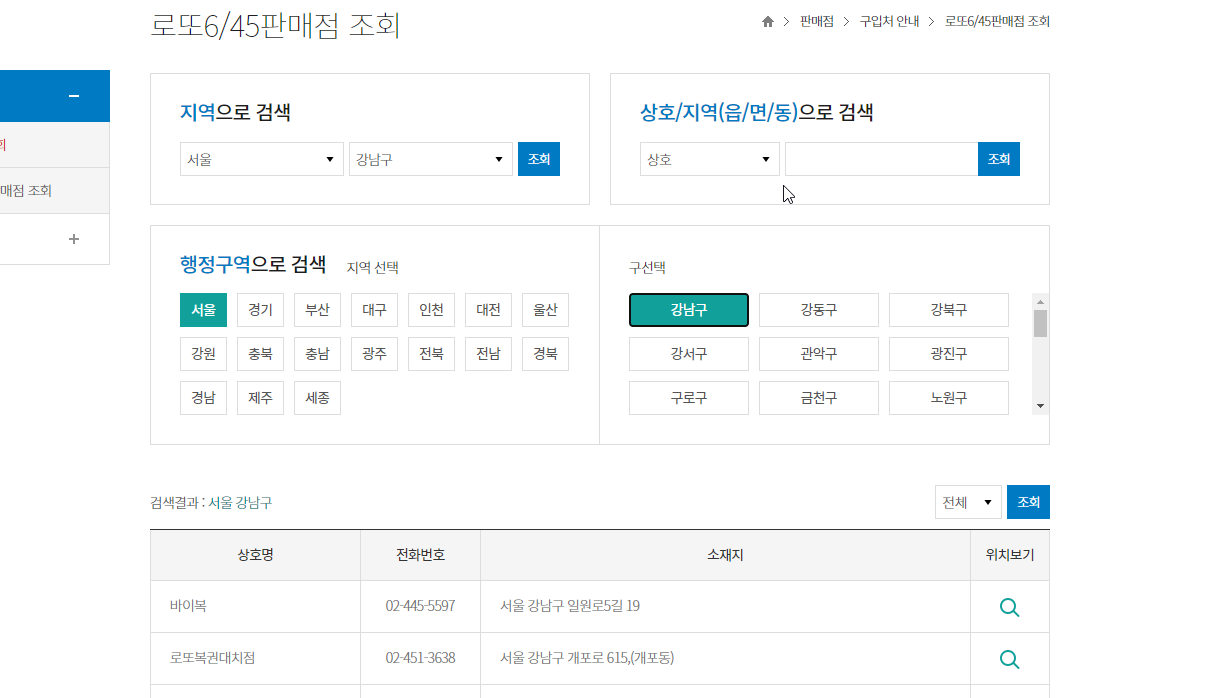Open the 강남구 district dropdown
Screen dimensions: 1220x698
coord(431,159)
